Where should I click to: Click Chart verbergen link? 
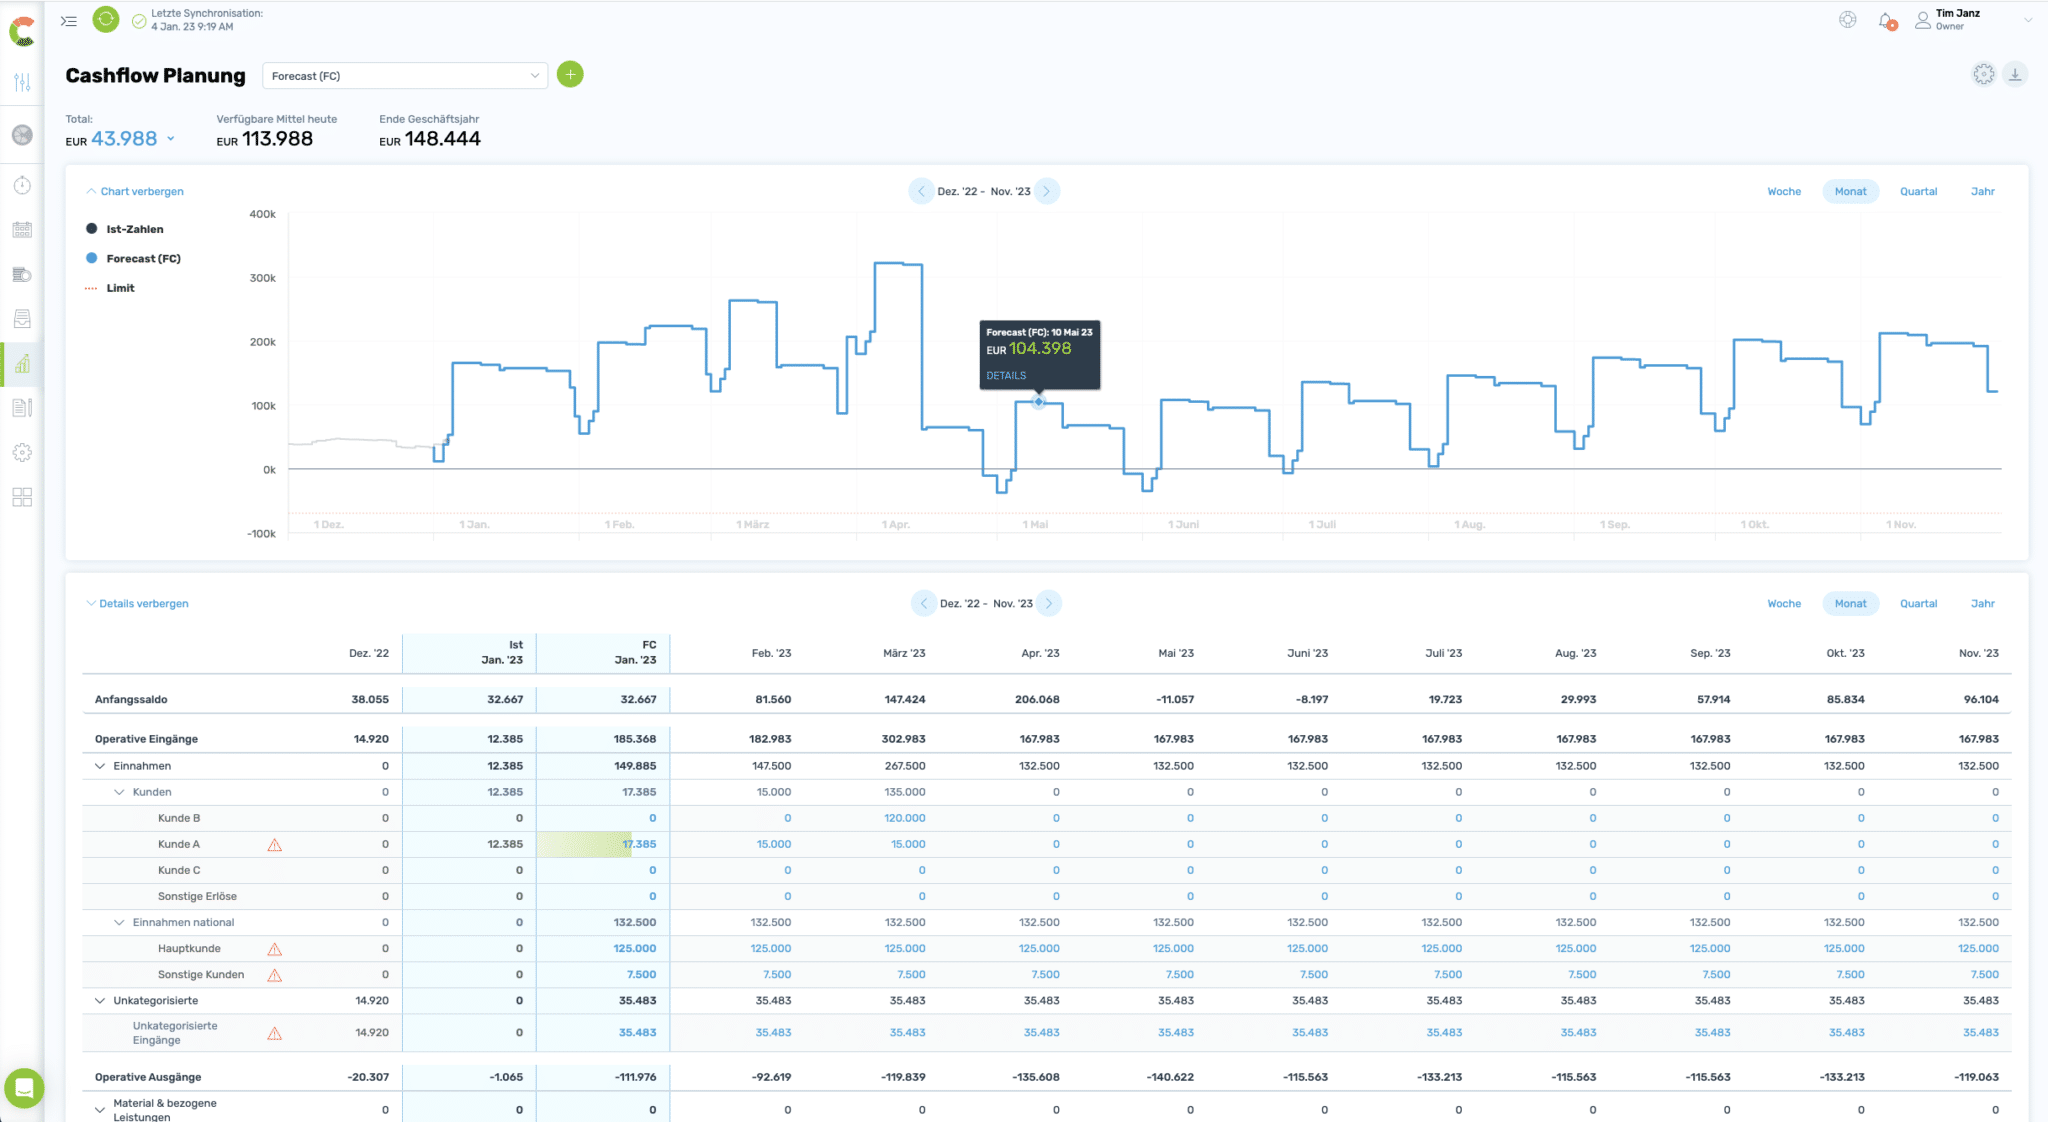[141, 191]
